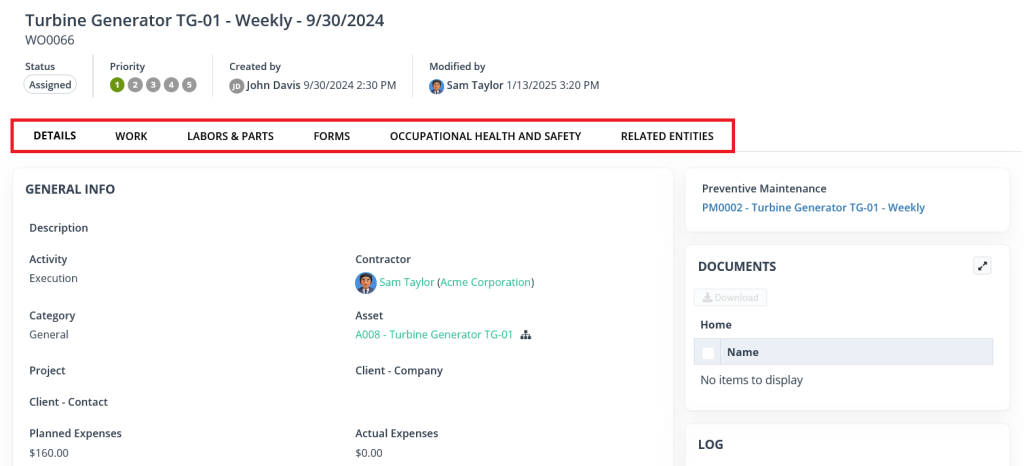Go to the Forms tab
Image resolution: width=1024 pixels, height=466 pixels.
[x=331, y=136]
